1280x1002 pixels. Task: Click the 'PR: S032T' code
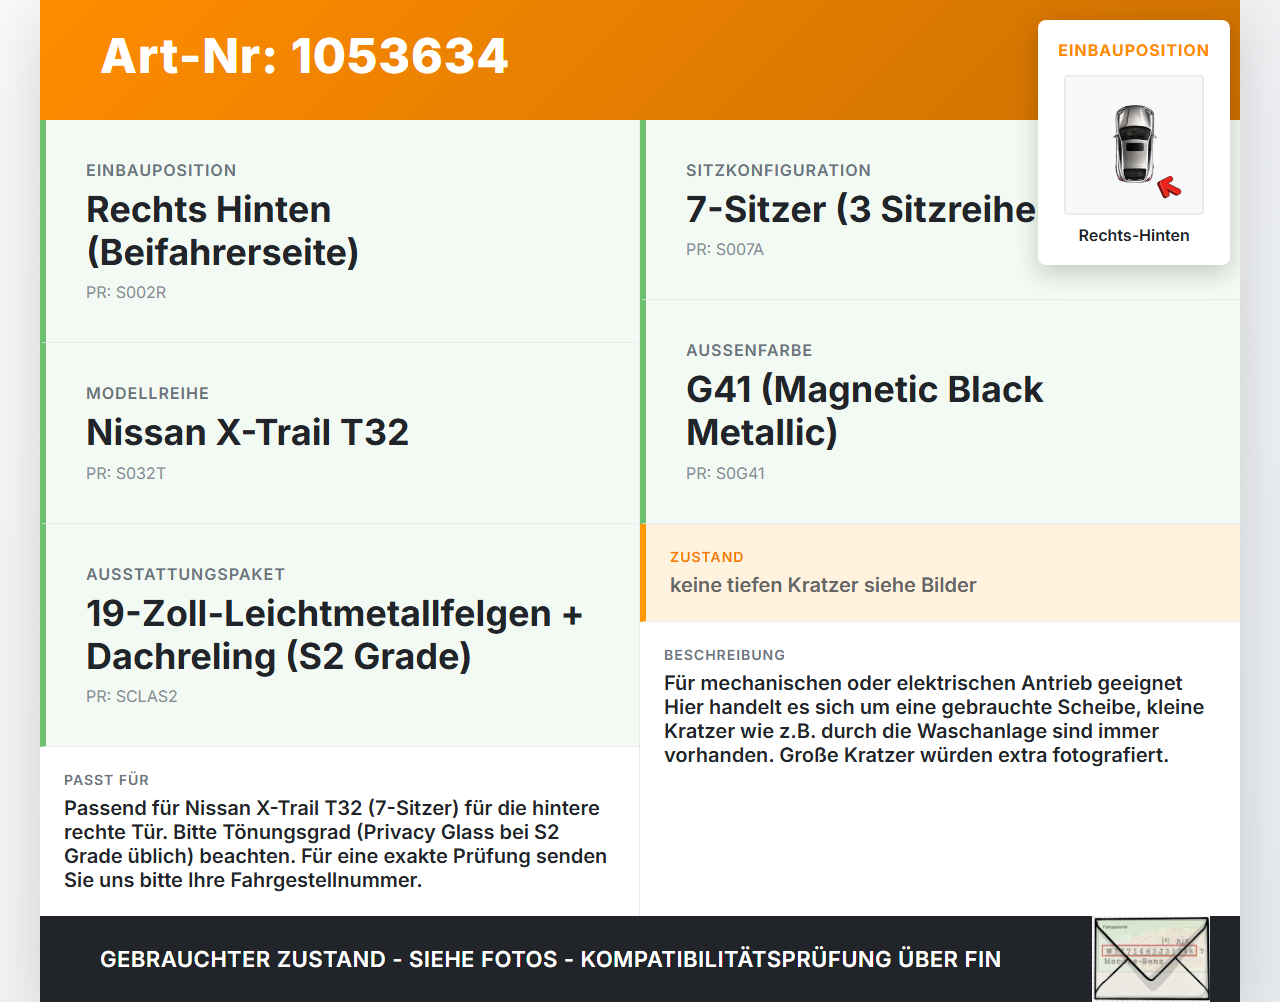pyautogui.click(x=126, y=473)
